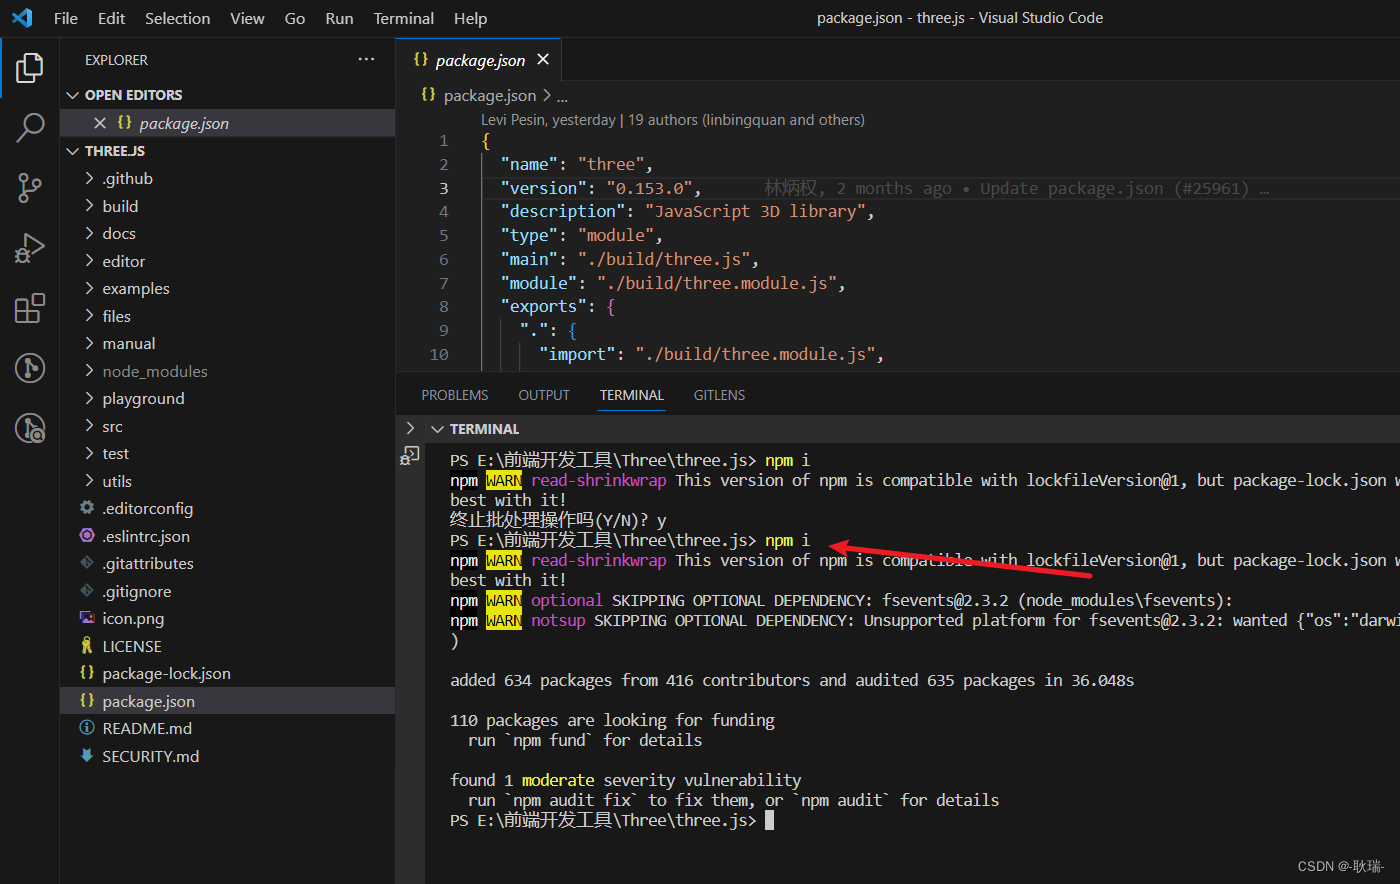
Task: Click the "version" line in editor
Action: point(601,188)
